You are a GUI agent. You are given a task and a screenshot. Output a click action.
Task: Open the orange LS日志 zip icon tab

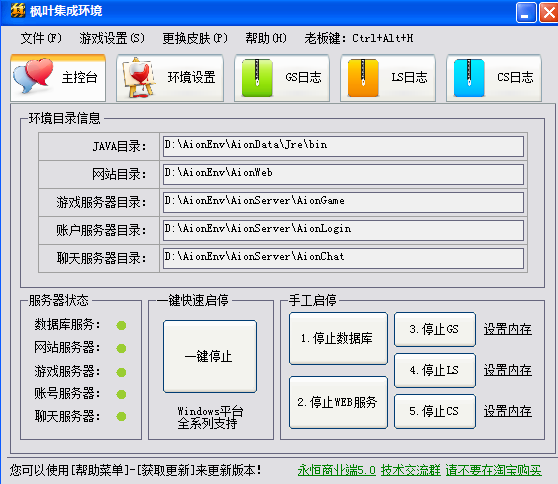pos(388,78)
